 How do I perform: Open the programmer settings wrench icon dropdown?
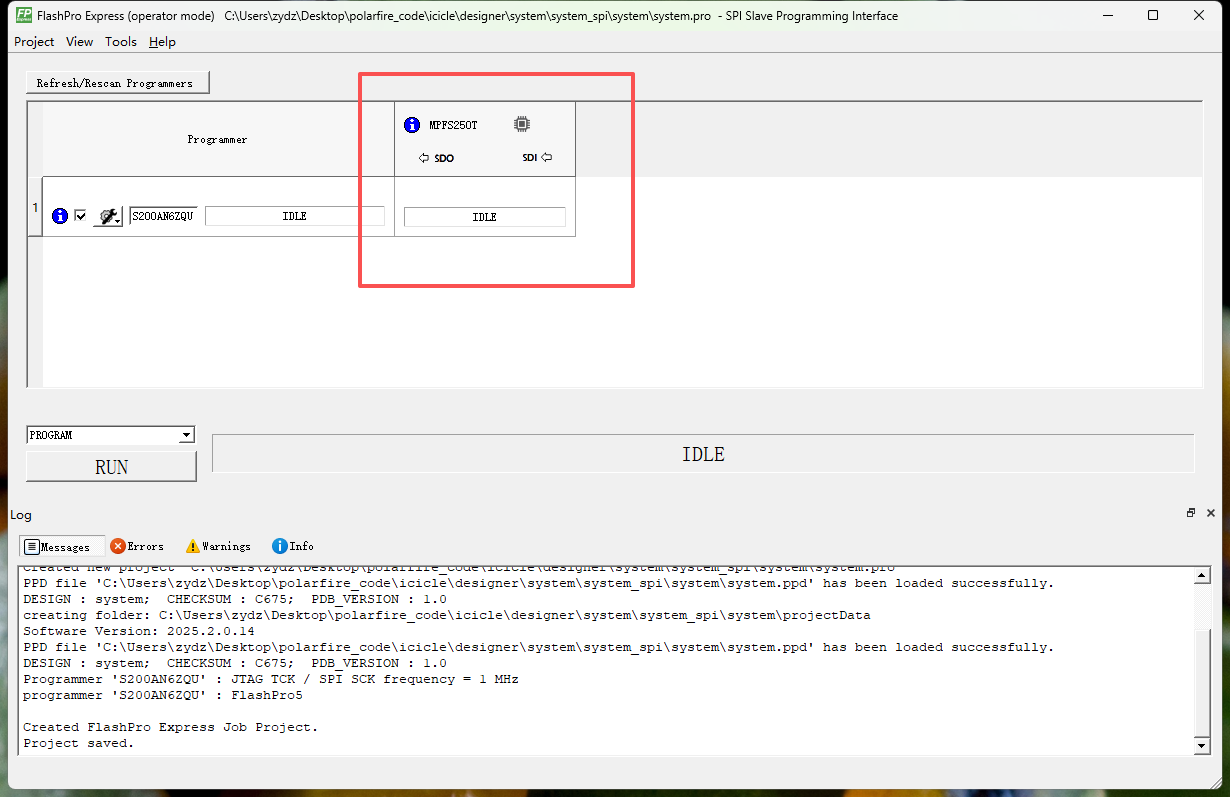click(x=108, y=216)
